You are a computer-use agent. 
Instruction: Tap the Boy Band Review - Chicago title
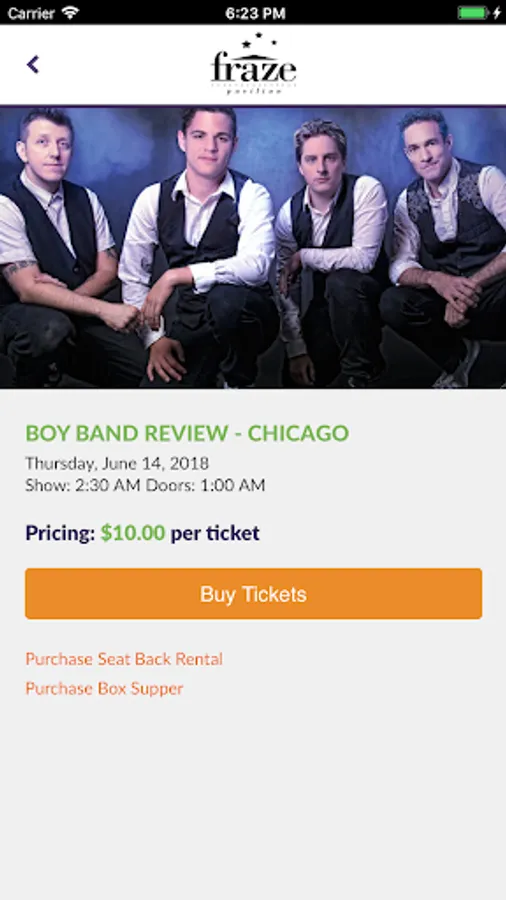tap(187, 433)
